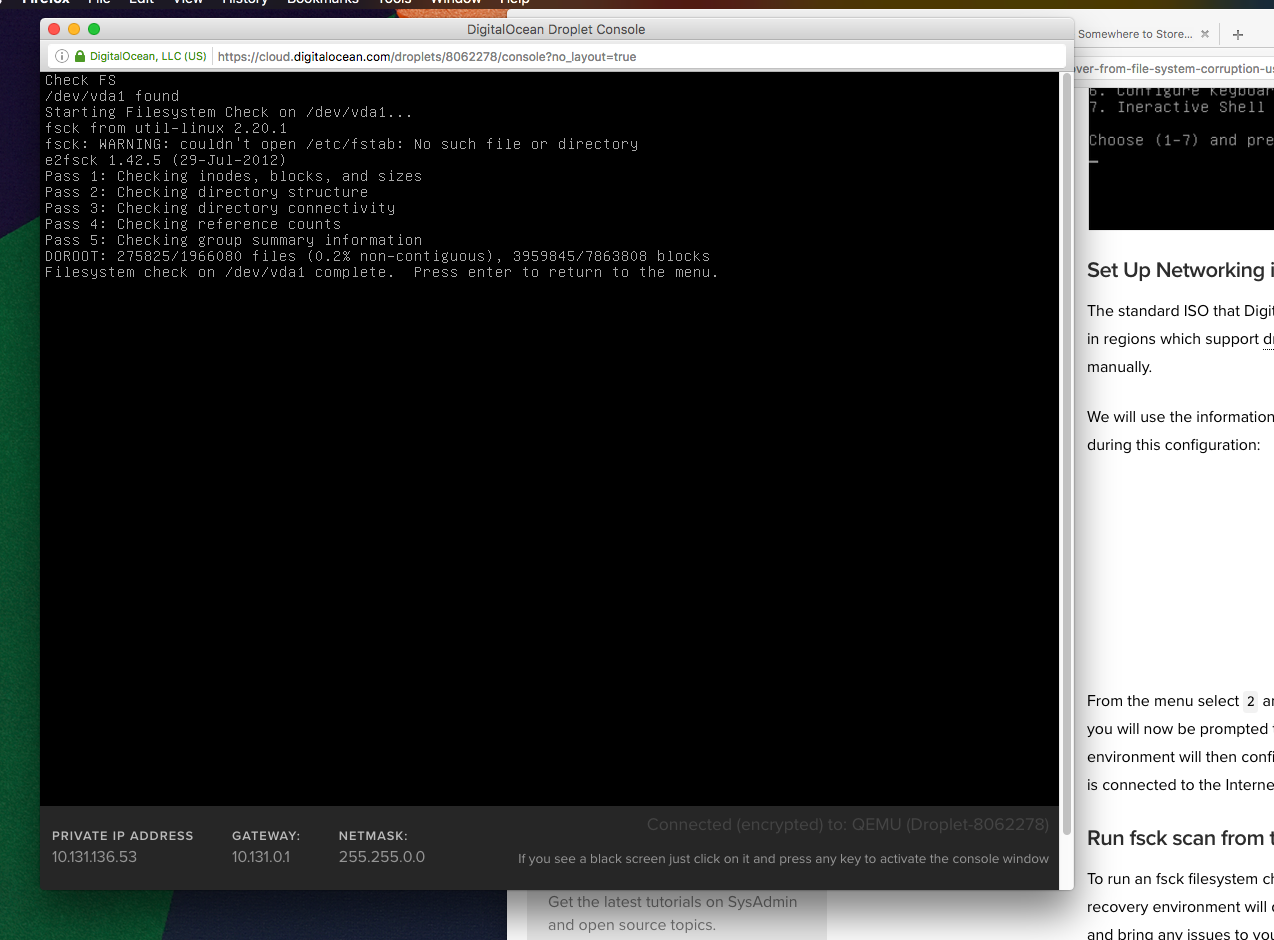This screenshot has height=940, width=1274.
Task: Click the private IP address 10.131.136.53
Action: [x=94, y=857]
